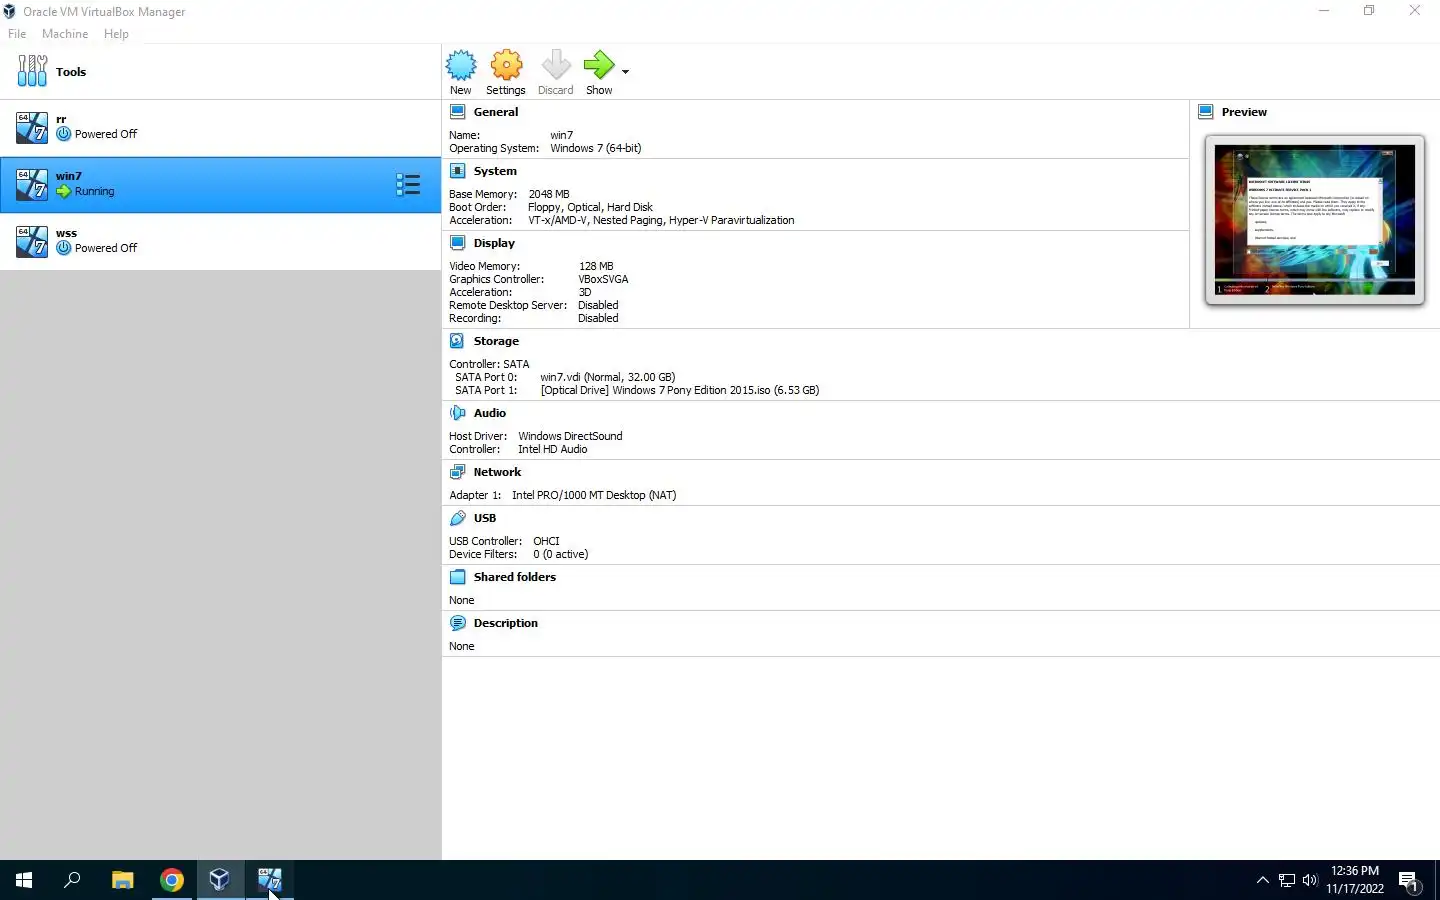
Task: Click the Intel HD Audio controller value
Action: (553, 449)
